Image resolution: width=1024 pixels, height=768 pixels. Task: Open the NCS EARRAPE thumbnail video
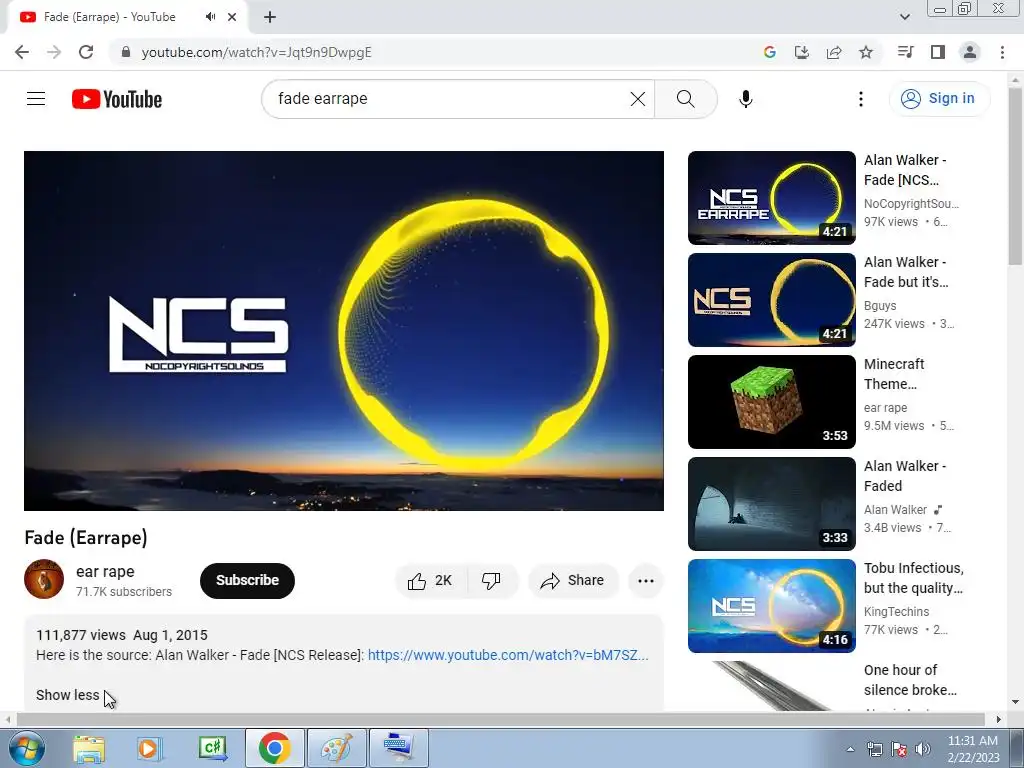(x=771, y=198)
